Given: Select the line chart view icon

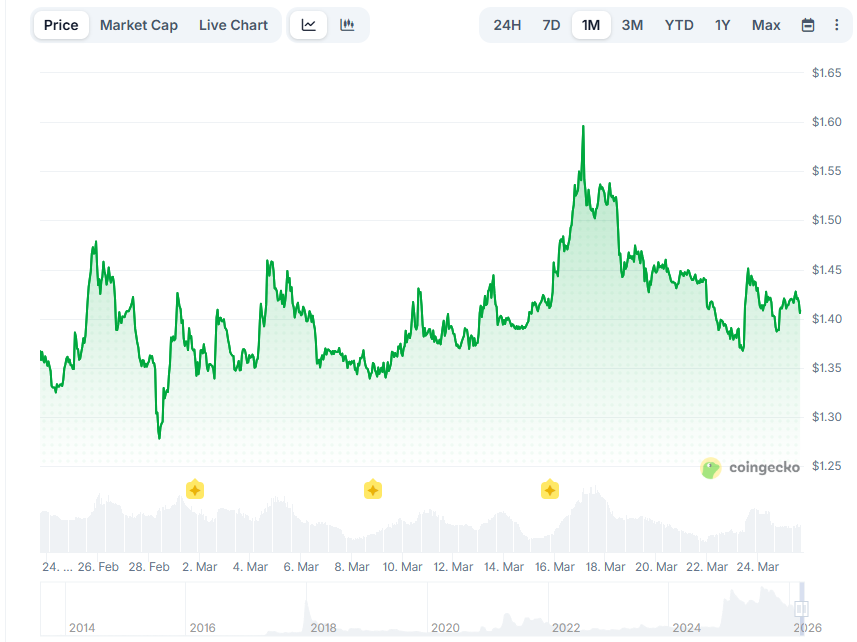Looking at the screenshot, I should pos(308,24).
